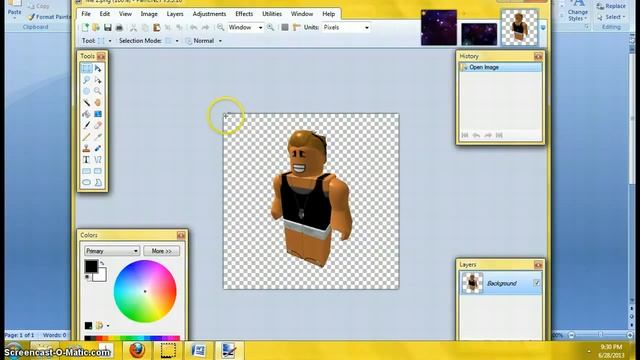Select the Paint Bucket tool
This screenshot has width=640, height=360.
click(x=87, y=114)
